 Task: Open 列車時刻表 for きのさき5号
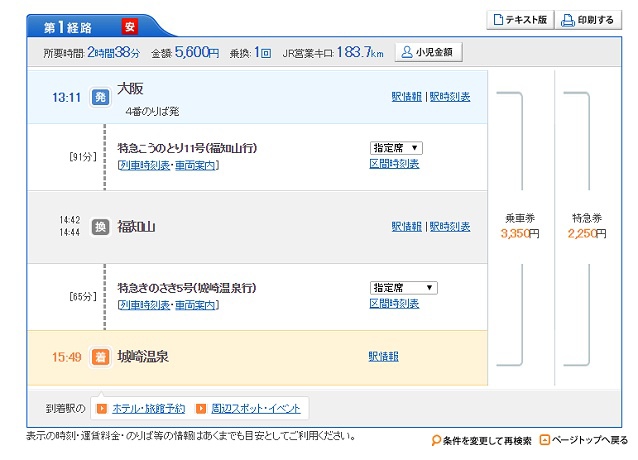(144, 305)
